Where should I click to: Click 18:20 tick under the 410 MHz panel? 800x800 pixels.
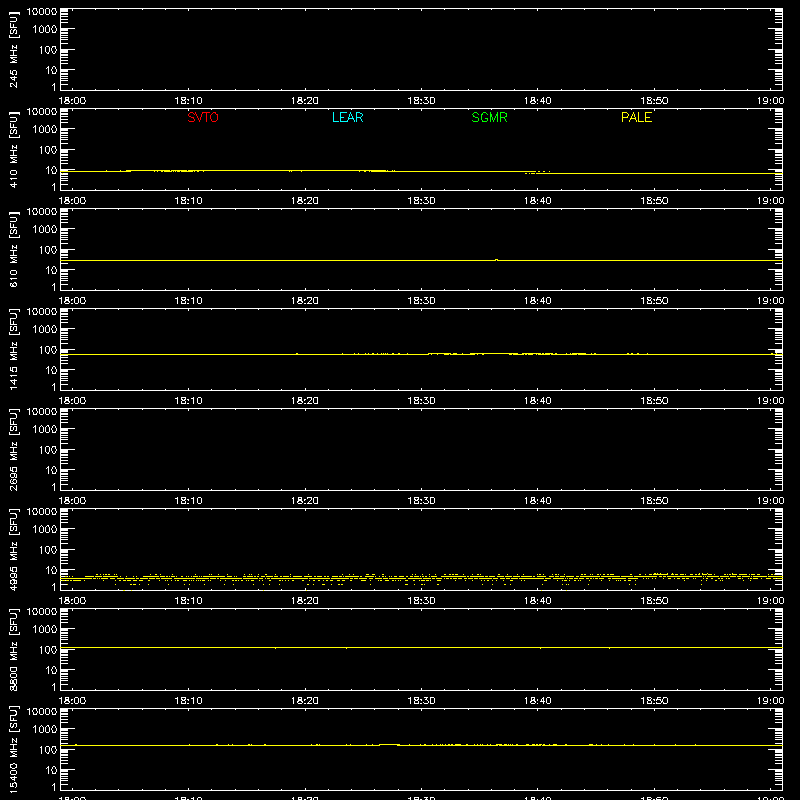point(305,201)
